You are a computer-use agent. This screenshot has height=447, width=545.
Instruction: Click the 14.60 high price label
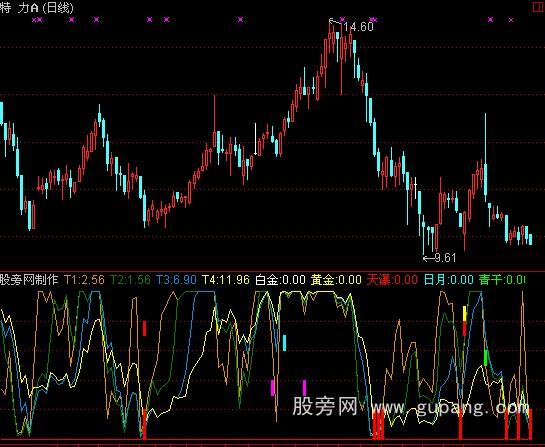click(x=358, y=27)
